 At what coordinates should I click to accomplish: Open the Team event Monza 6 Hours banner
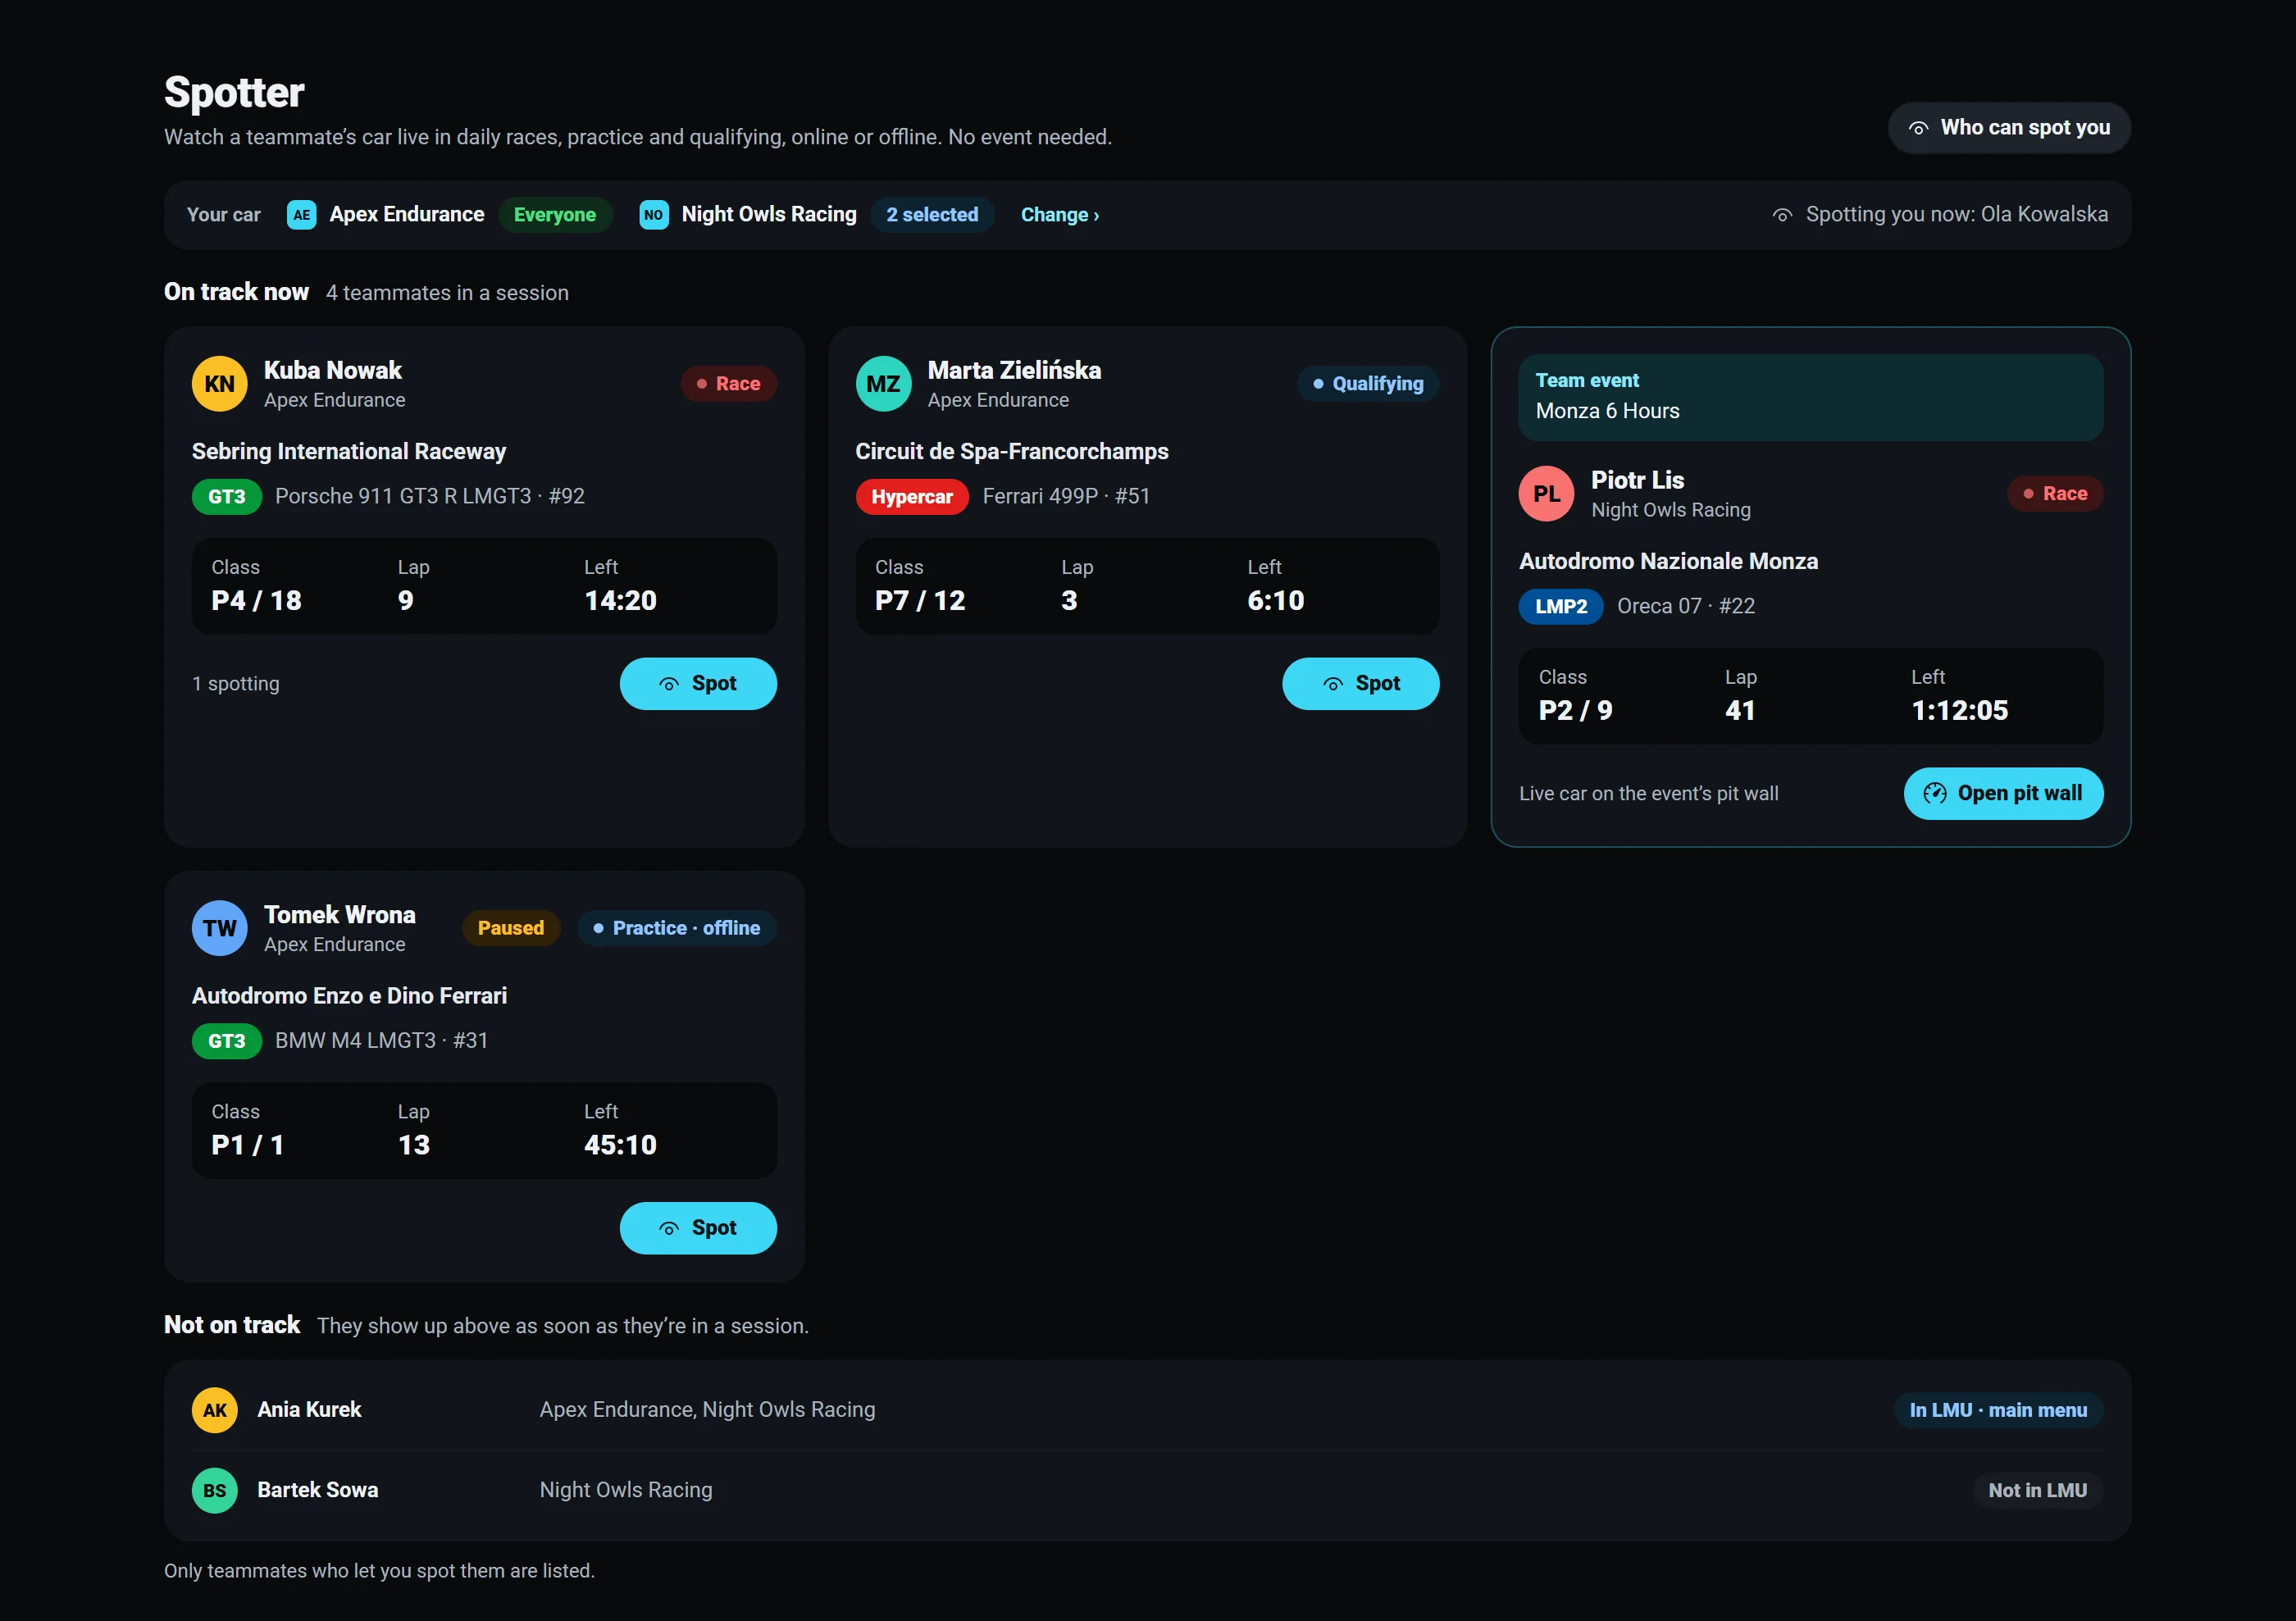[x=1811, y=397]
